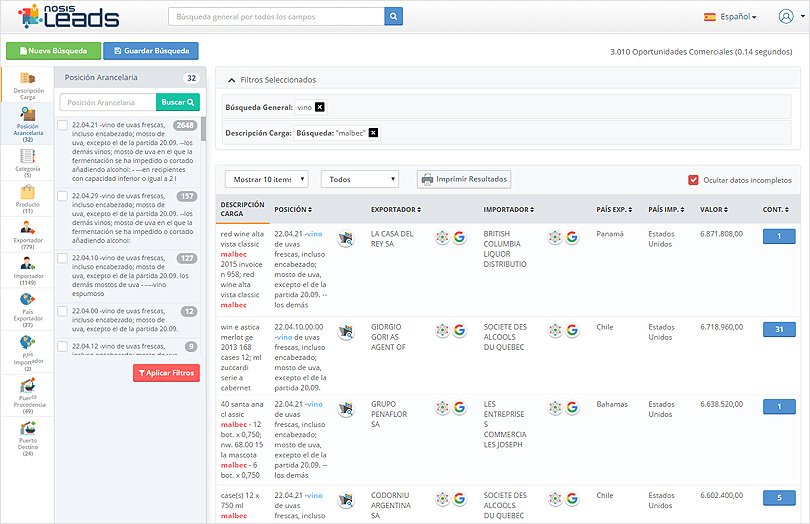
Task: Click value 6.871.808,00 cell
Action: 721,234
